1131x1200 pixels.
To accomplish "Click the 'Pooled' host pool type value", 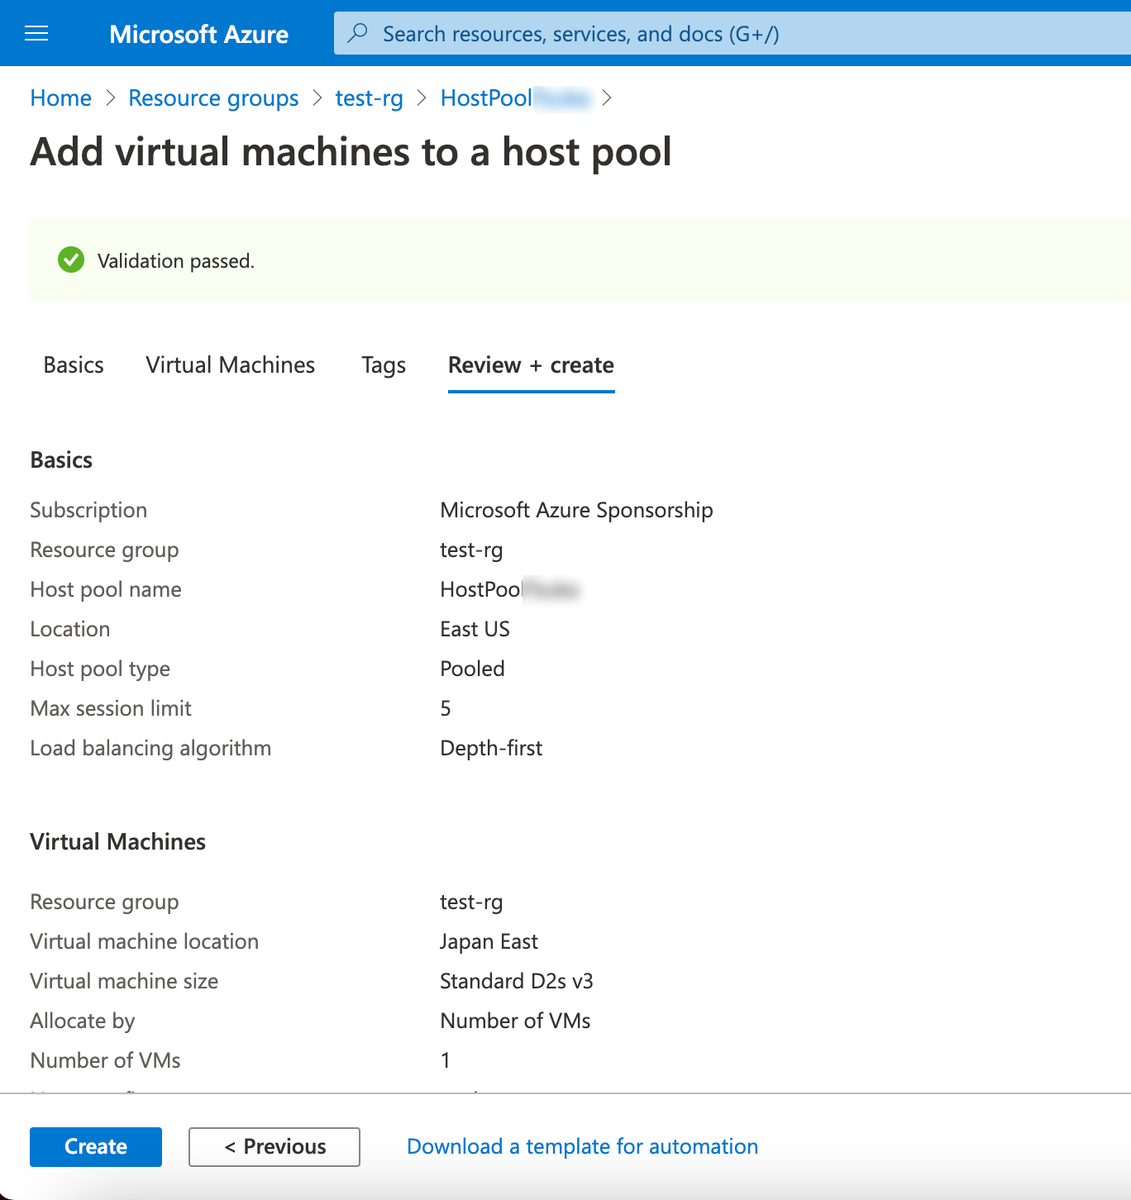I will point(472,669).
